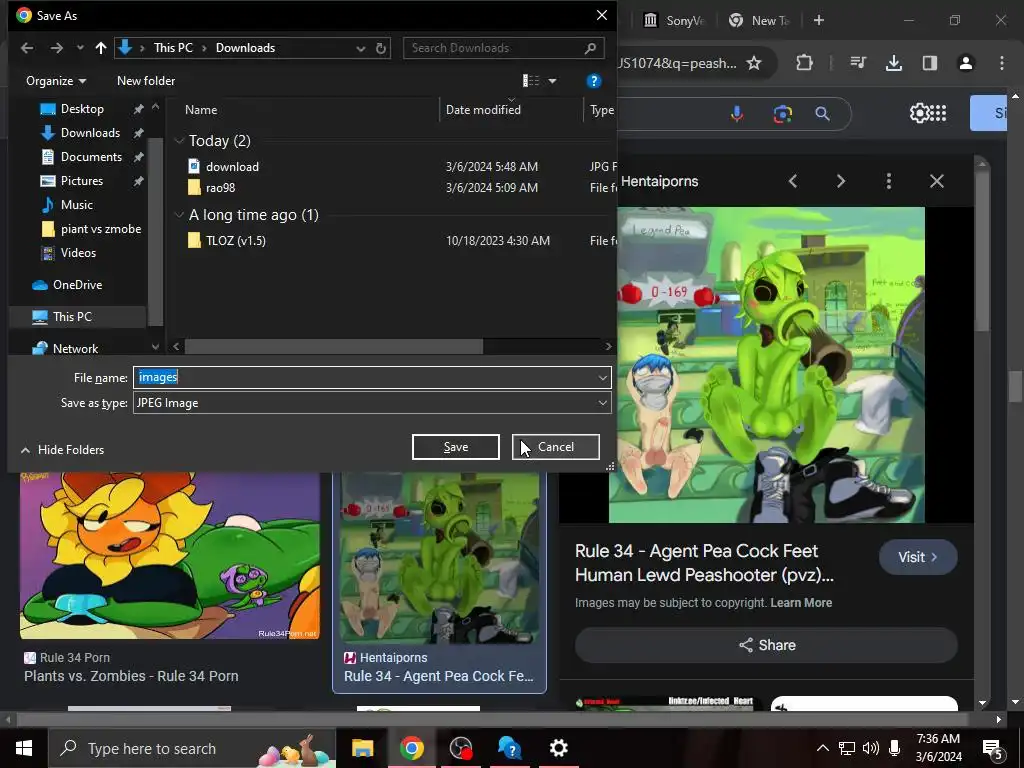Open the piant vs zmobe folder shortcut
1024x768 pixels.
(101, 229)
